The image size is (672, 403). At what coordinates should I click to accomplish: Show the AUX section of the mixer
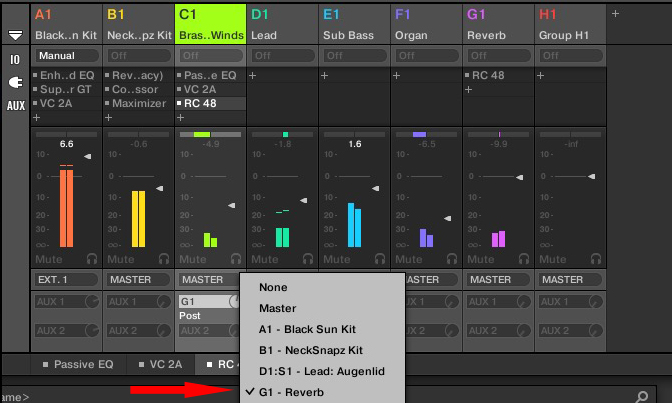[x=16, y=105]
